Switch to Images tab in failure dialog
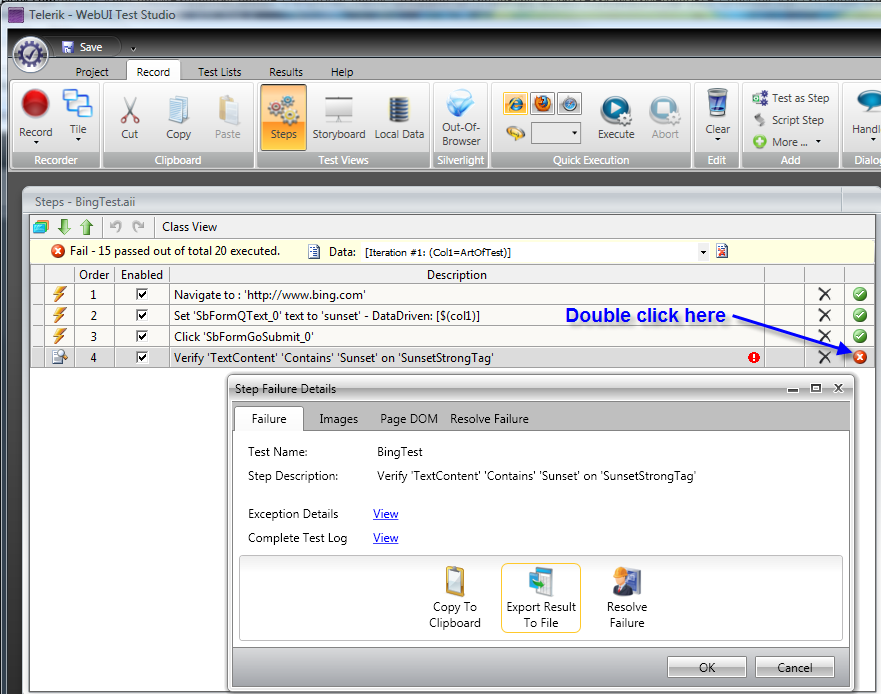 (x=339, y=419)
